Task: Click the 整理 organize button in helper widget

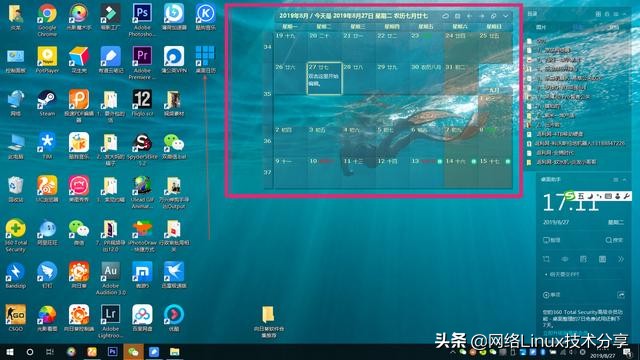Action: 551,240
